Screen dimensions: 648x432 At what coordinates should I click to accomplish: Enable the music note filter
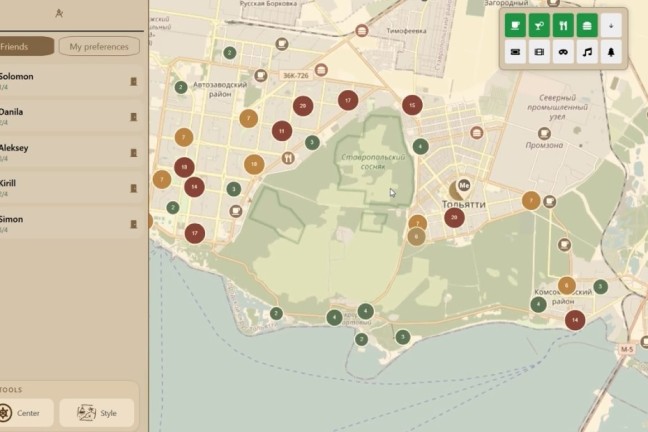click(x=587, y=52)
